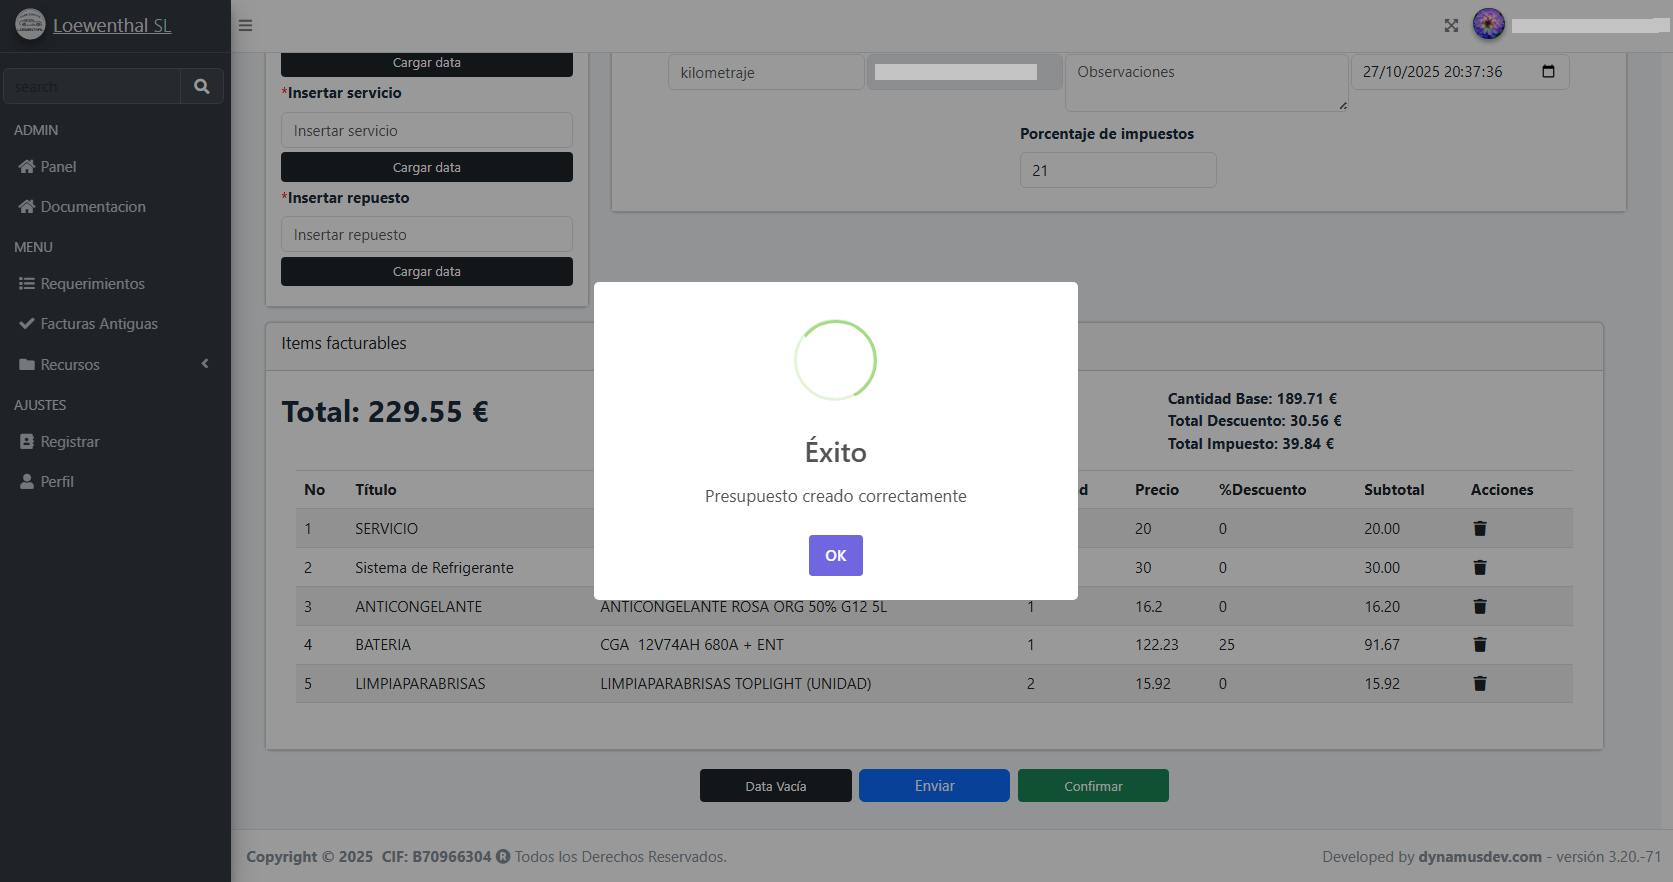The height and width of the screenshot is (882, 1673).
Task: Open the Panel admin page
Action: 58,167
